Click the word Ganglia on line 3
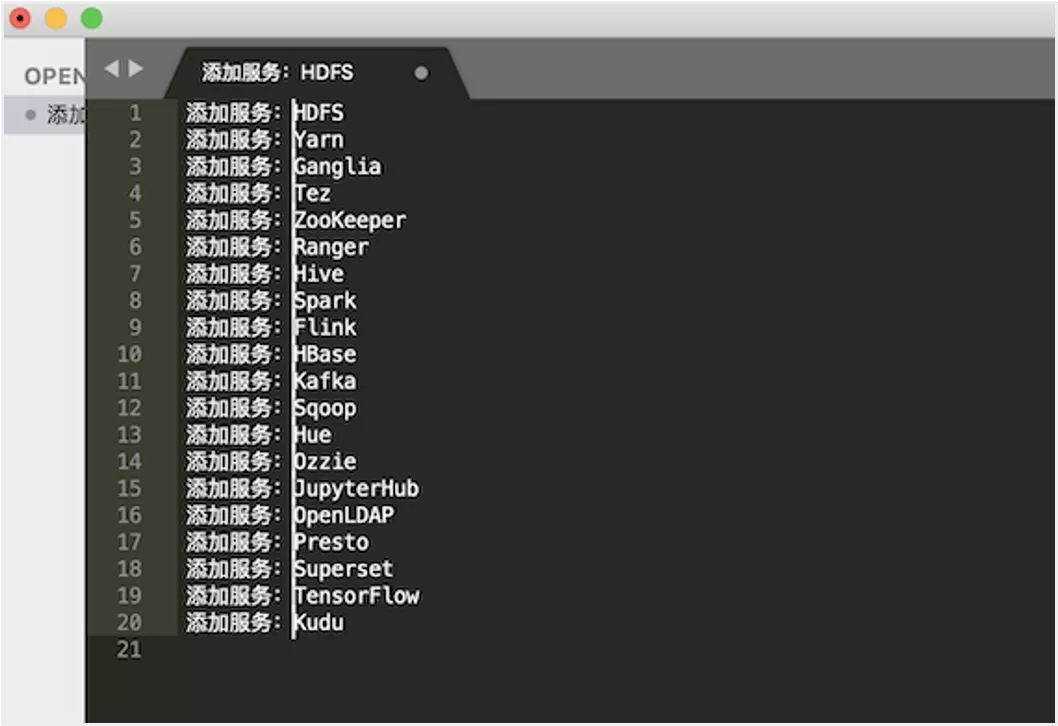Screen dimensions: 1058x726 tap(338, 167)
